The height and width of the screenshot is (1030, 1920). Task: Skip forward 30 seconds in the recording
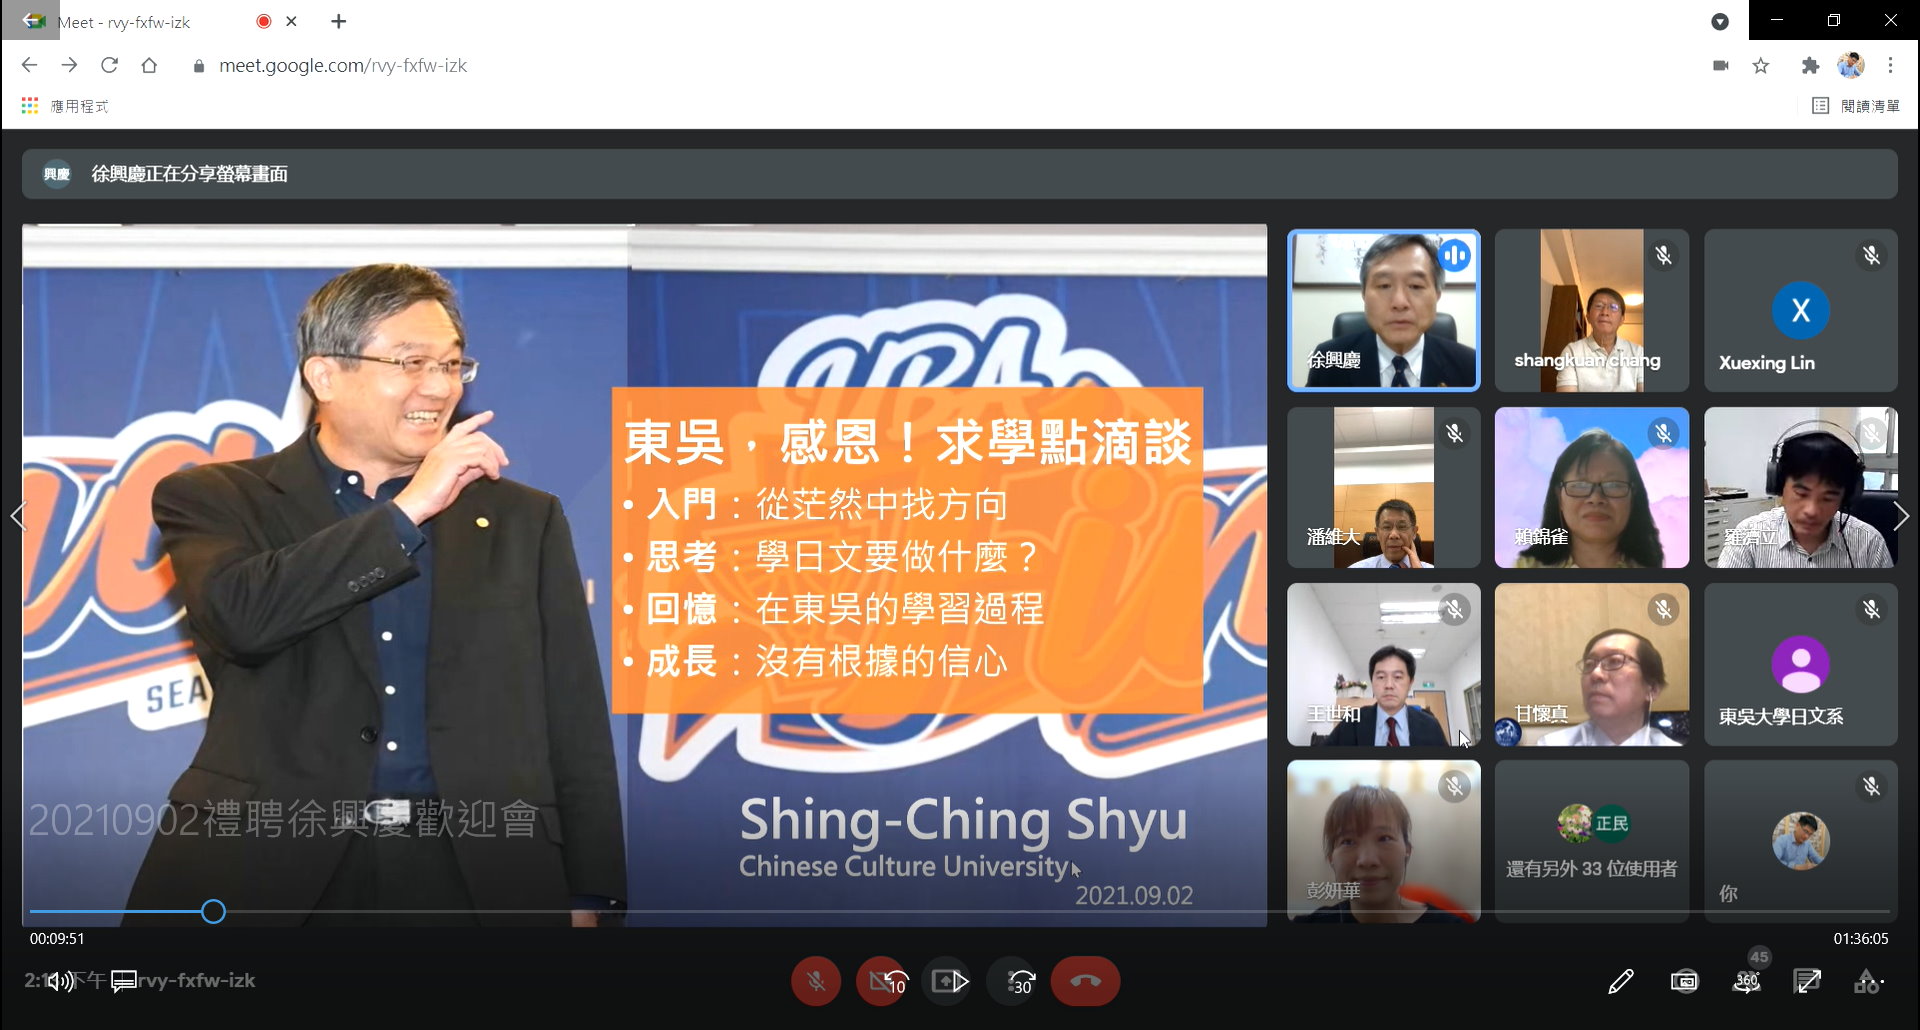[1020, 981]
